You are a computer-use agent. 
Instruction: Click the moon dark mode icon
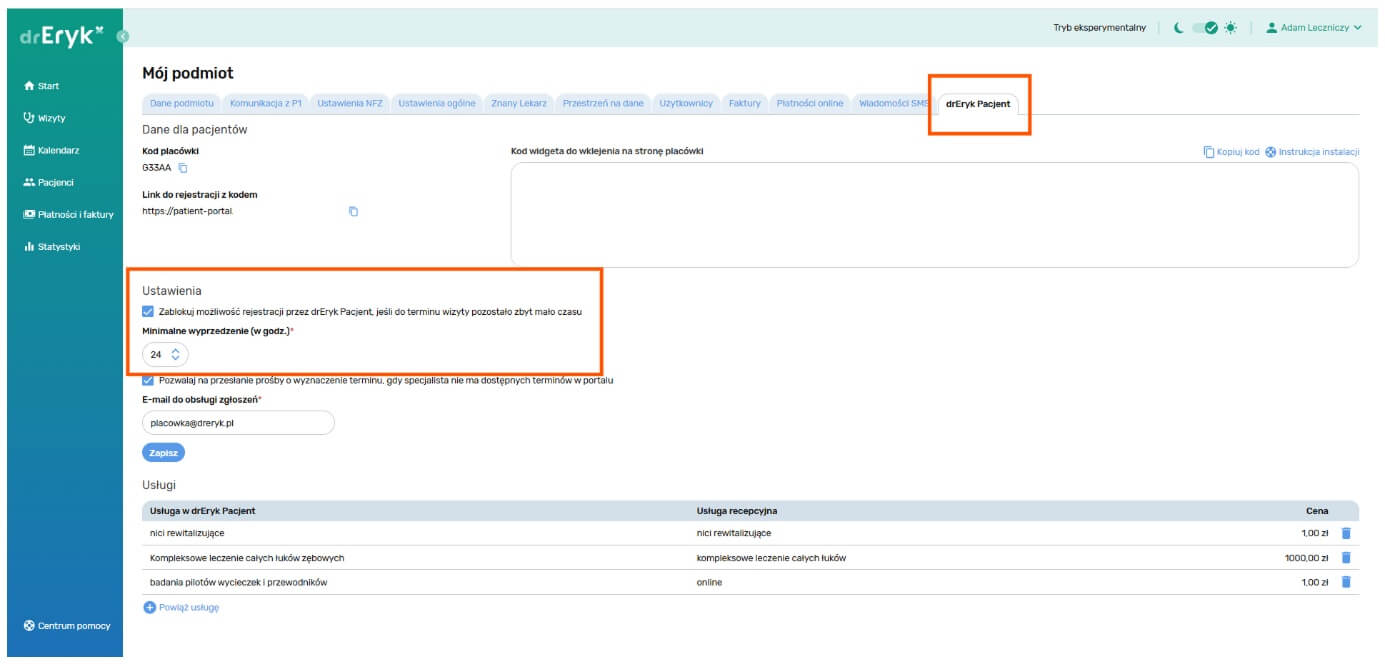pyautogui.click(x=1179, y=28)
